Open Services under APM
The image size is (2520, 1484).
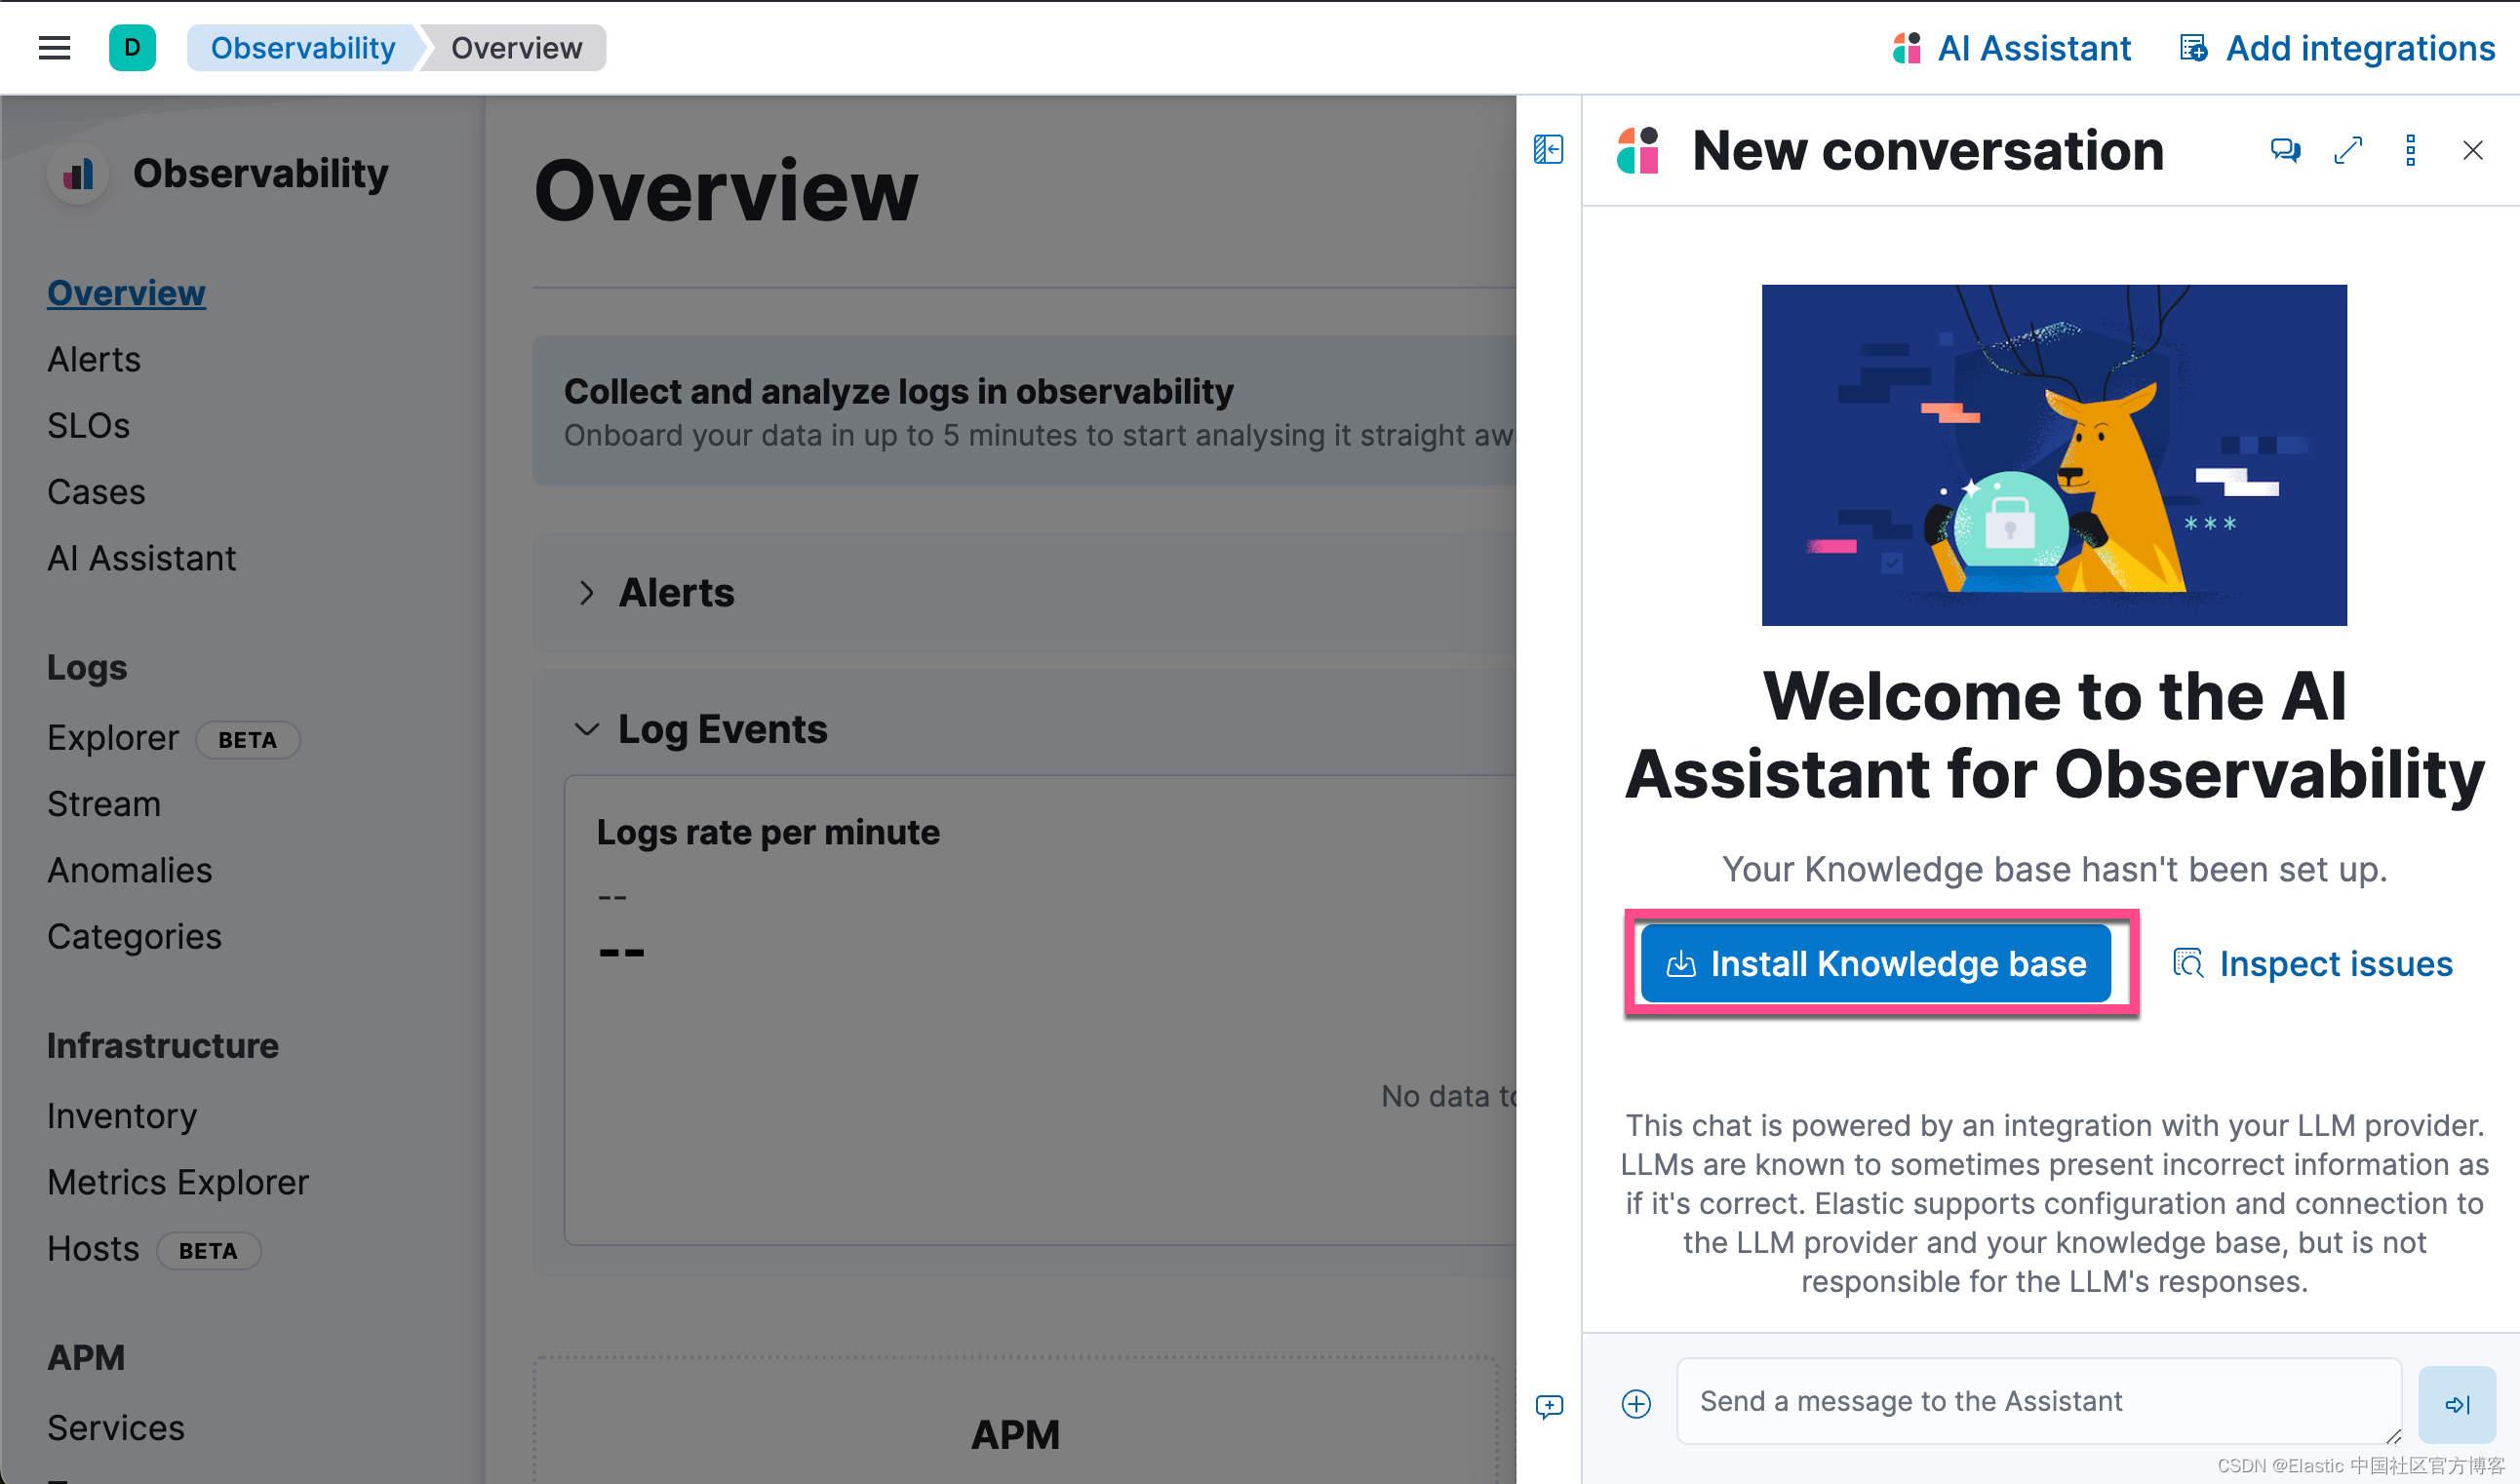pos(116,1427)
